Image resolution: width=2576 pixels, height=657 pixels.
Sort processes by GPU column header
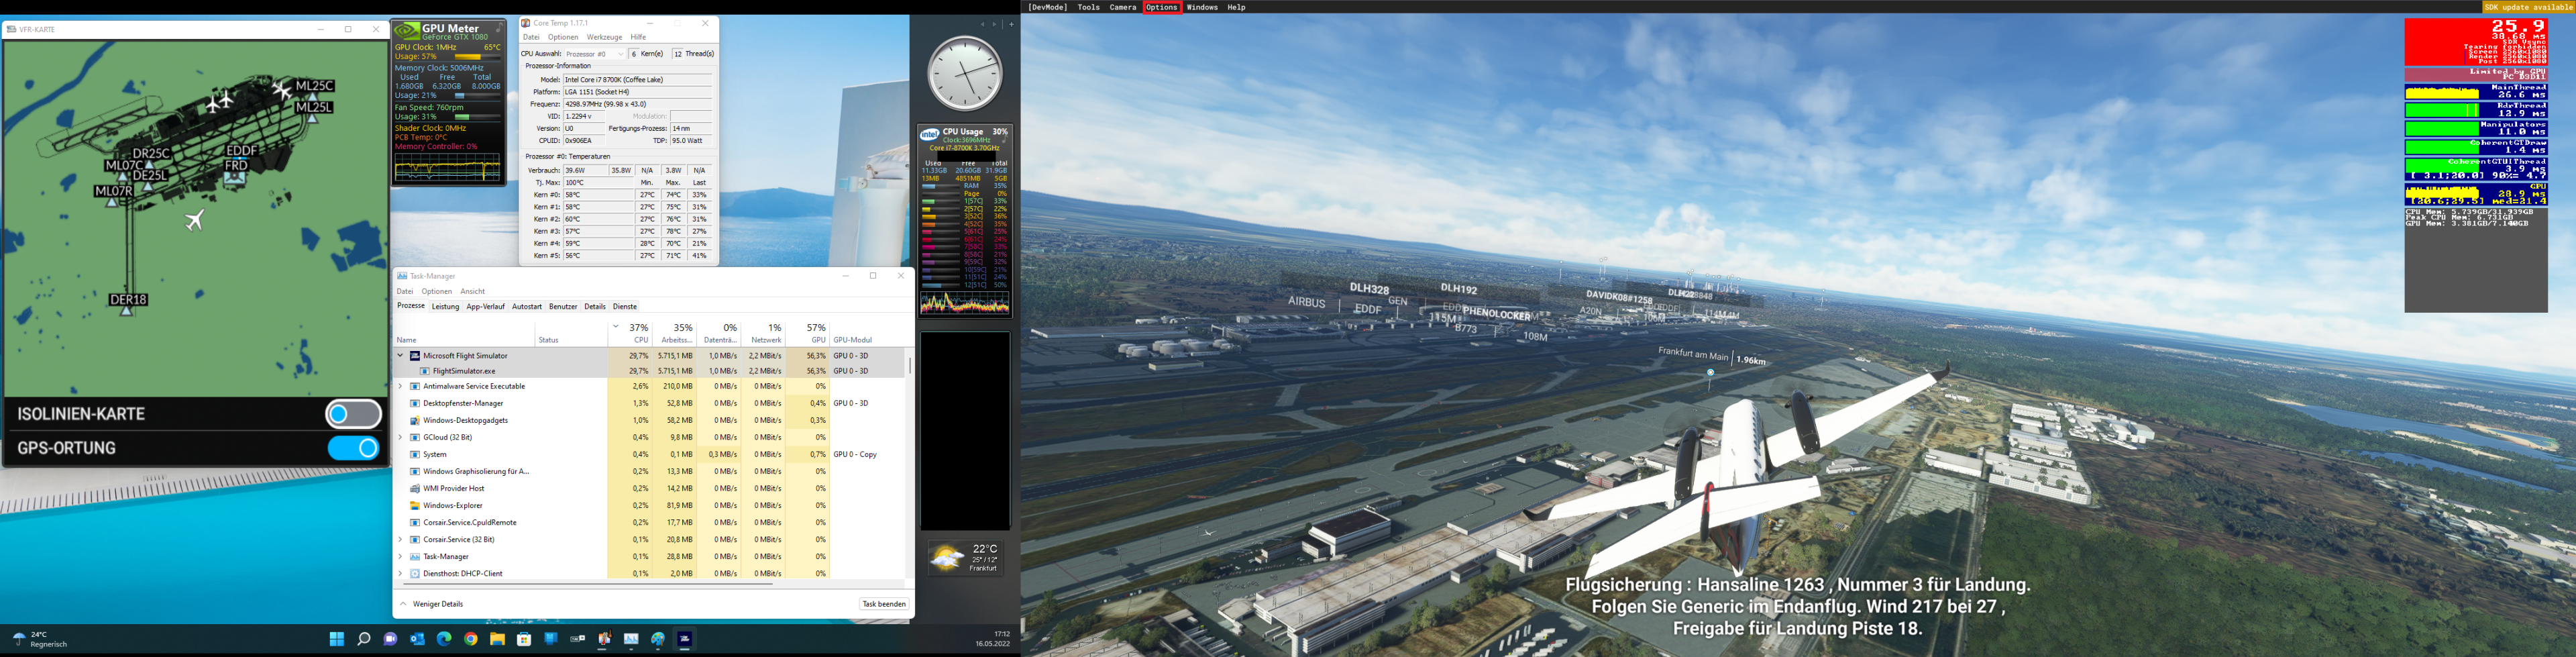pyautogui.click(x=808, y=333)
